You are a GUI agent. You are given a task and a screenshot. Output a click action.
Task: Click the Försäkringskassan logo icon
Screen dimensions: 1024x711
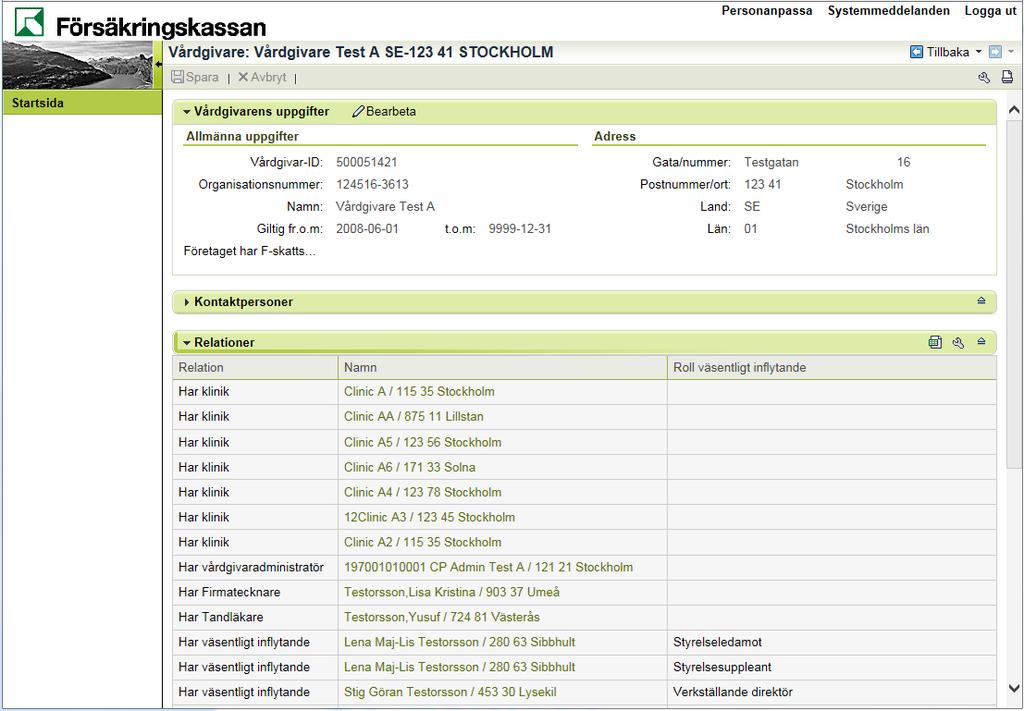(29, 23)
